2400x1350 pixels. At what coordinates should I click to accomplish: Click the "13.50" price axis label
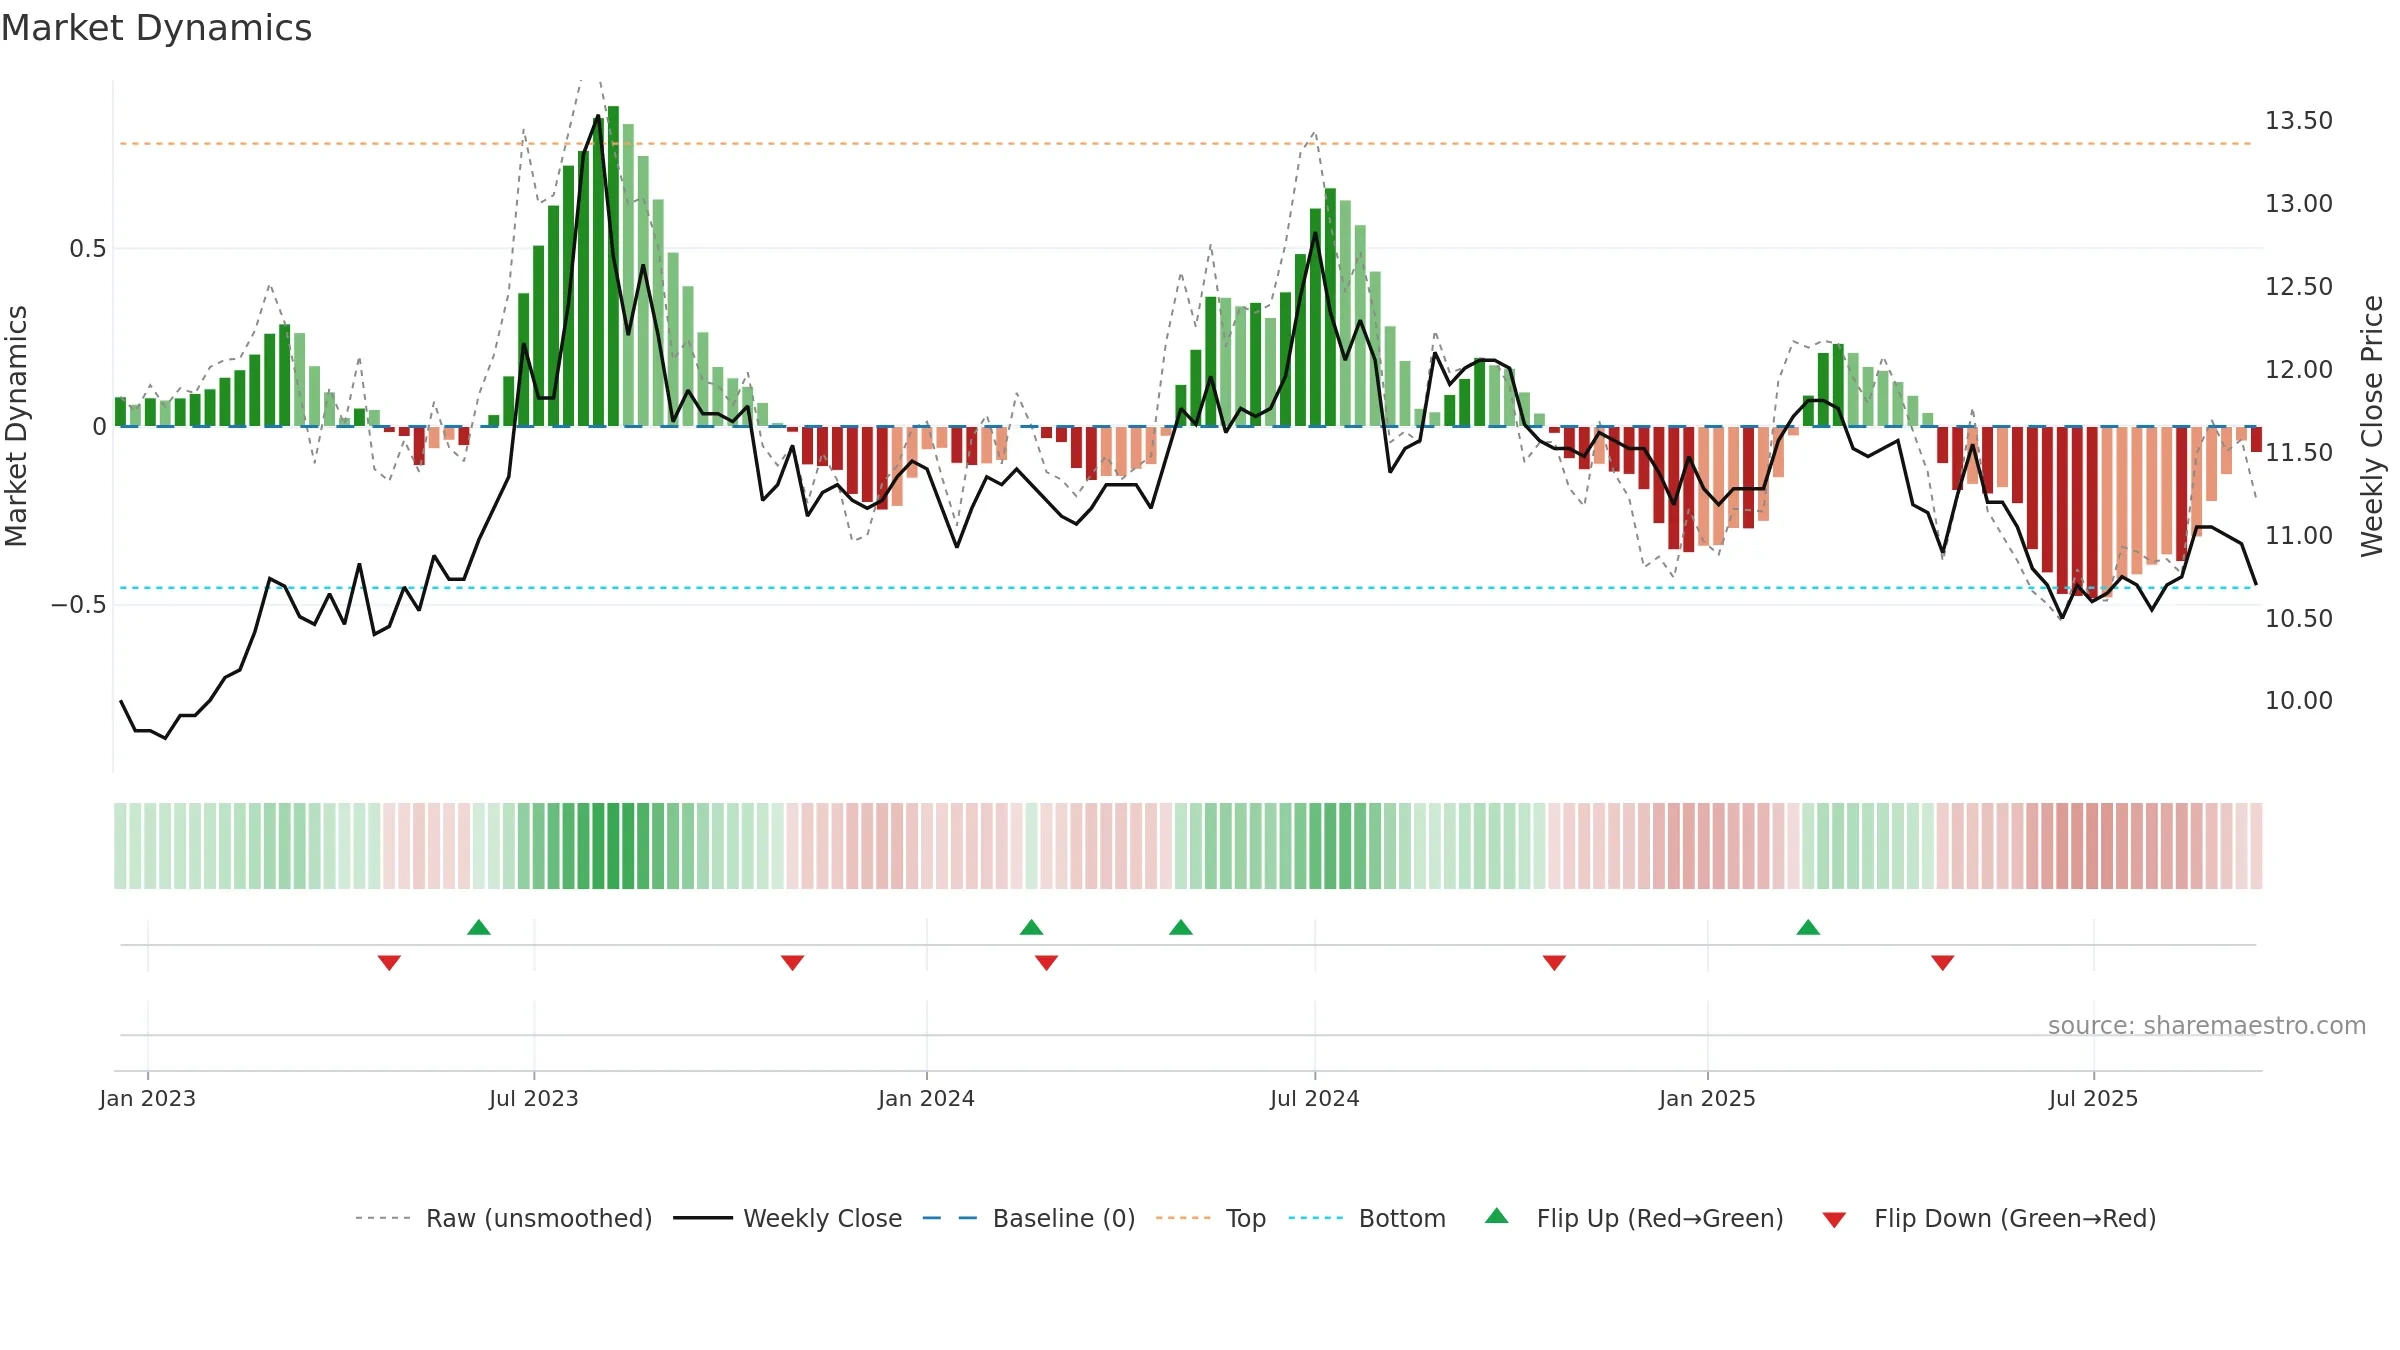[x=2299, y=121]
